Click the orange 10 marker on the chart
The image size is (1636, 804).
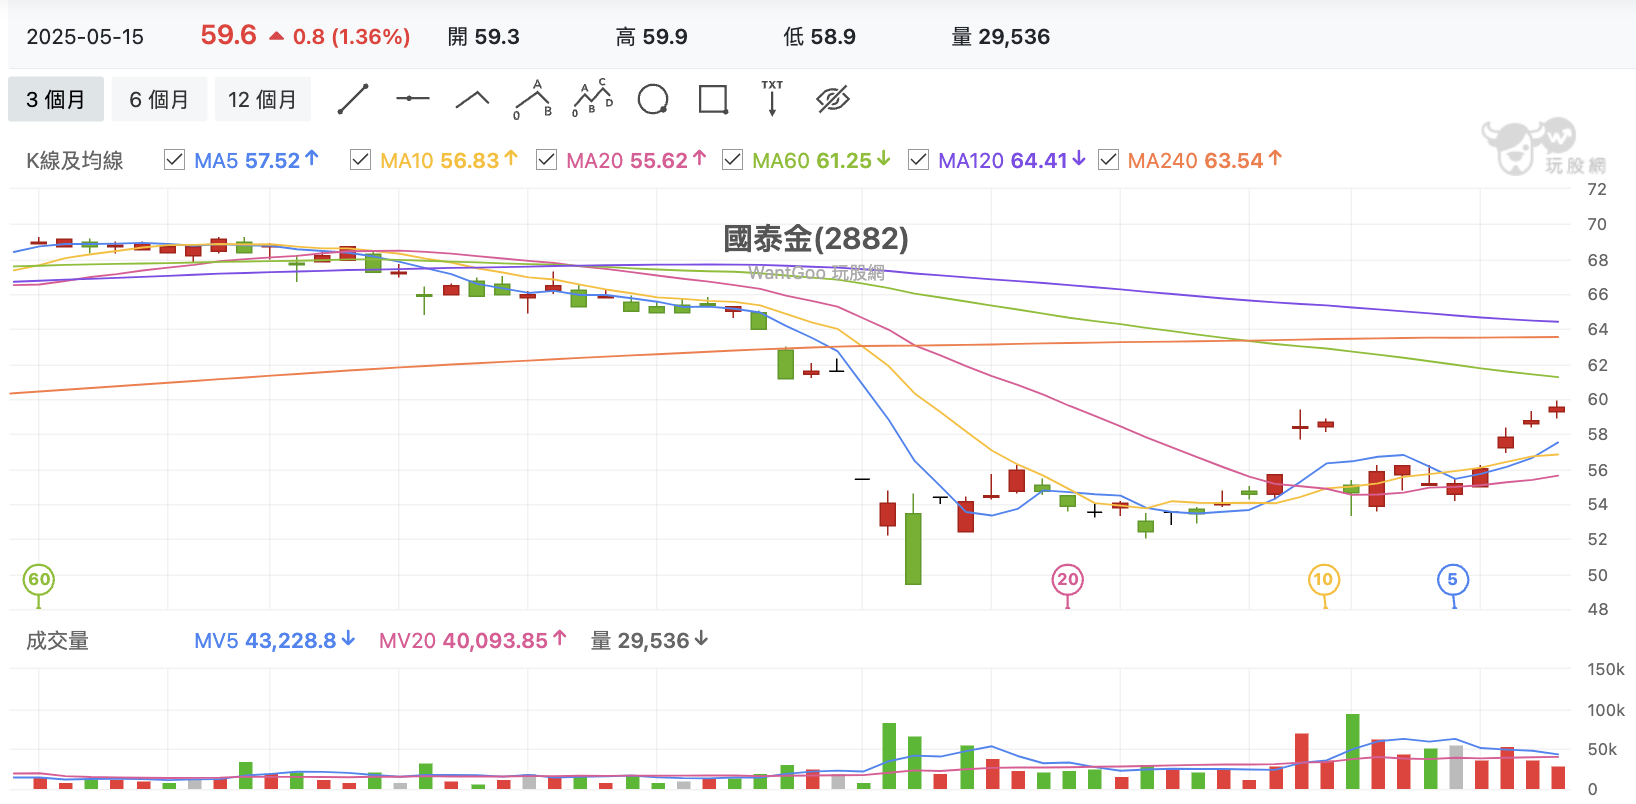click(x=1324, y=580)
